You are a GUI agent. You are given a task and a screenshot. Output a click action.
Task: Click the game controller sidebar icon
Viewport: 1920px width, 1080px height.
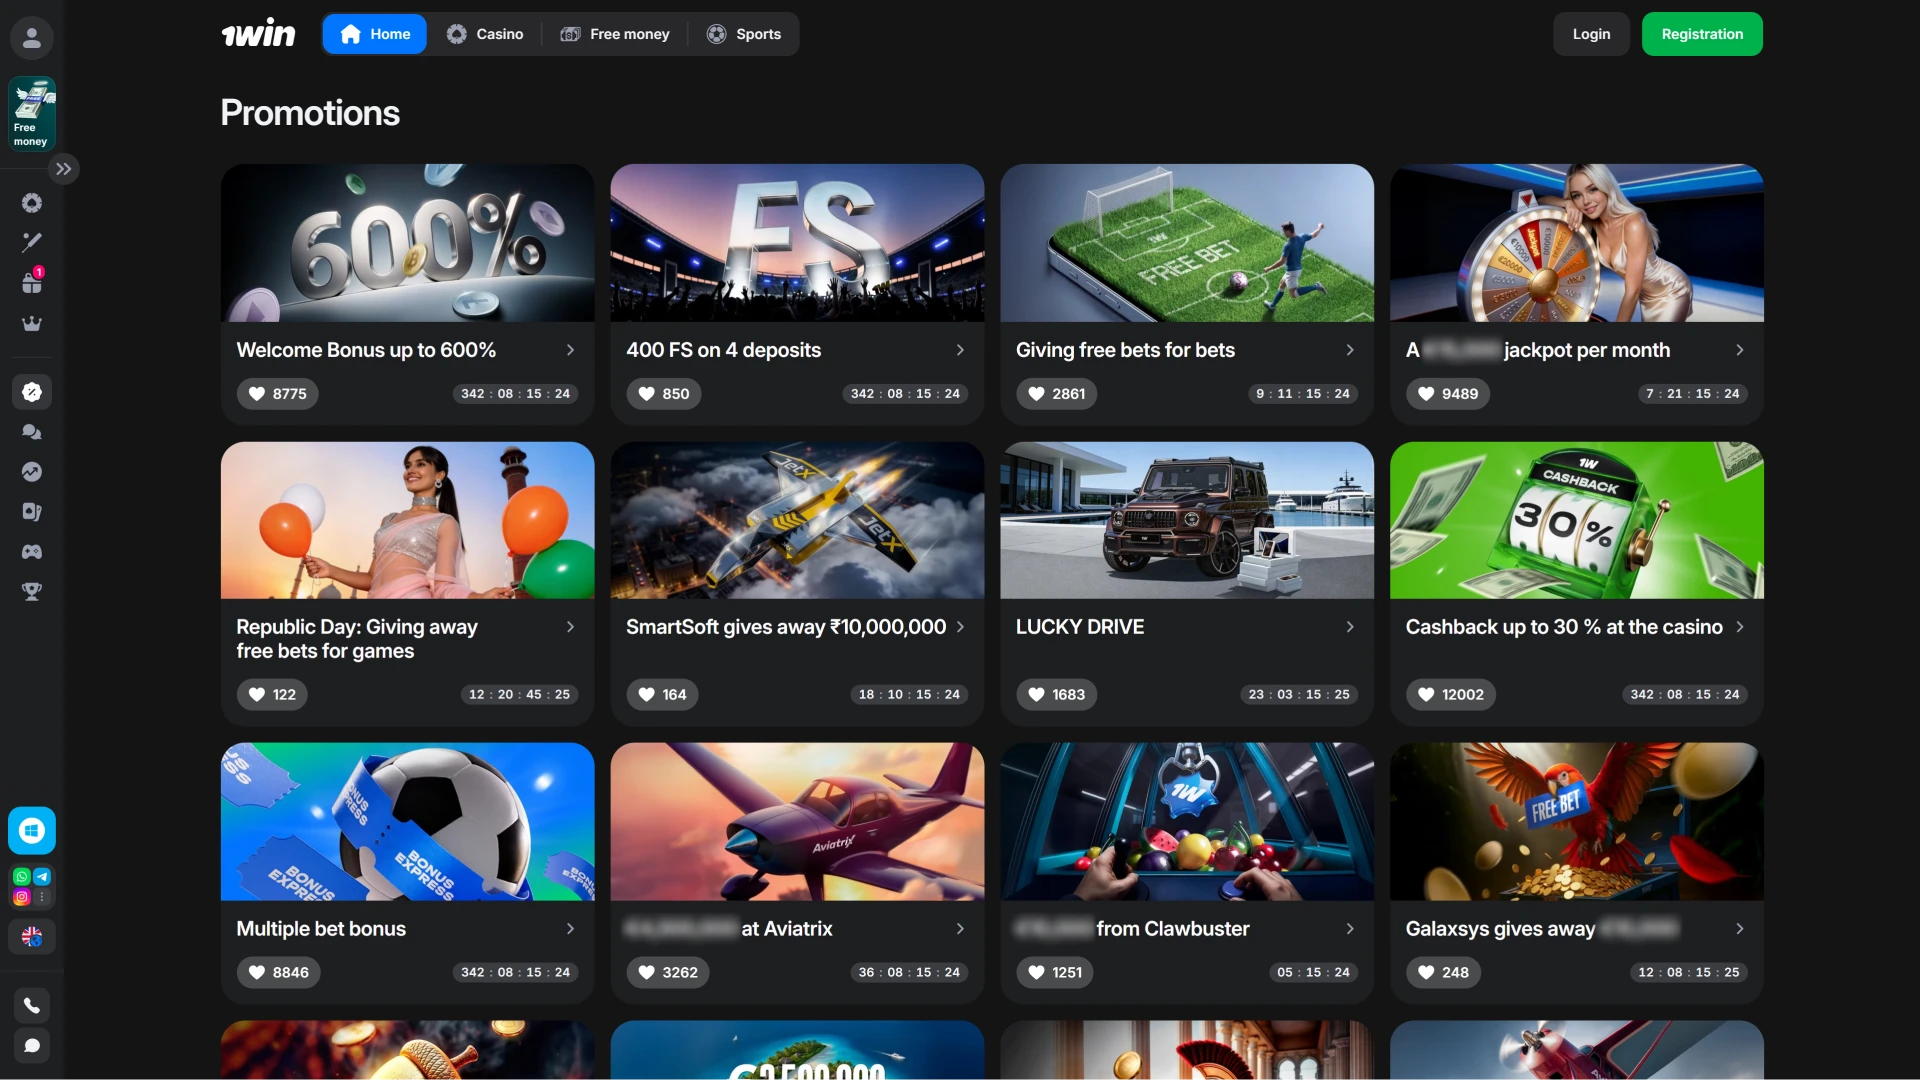[x=32, y=552]
